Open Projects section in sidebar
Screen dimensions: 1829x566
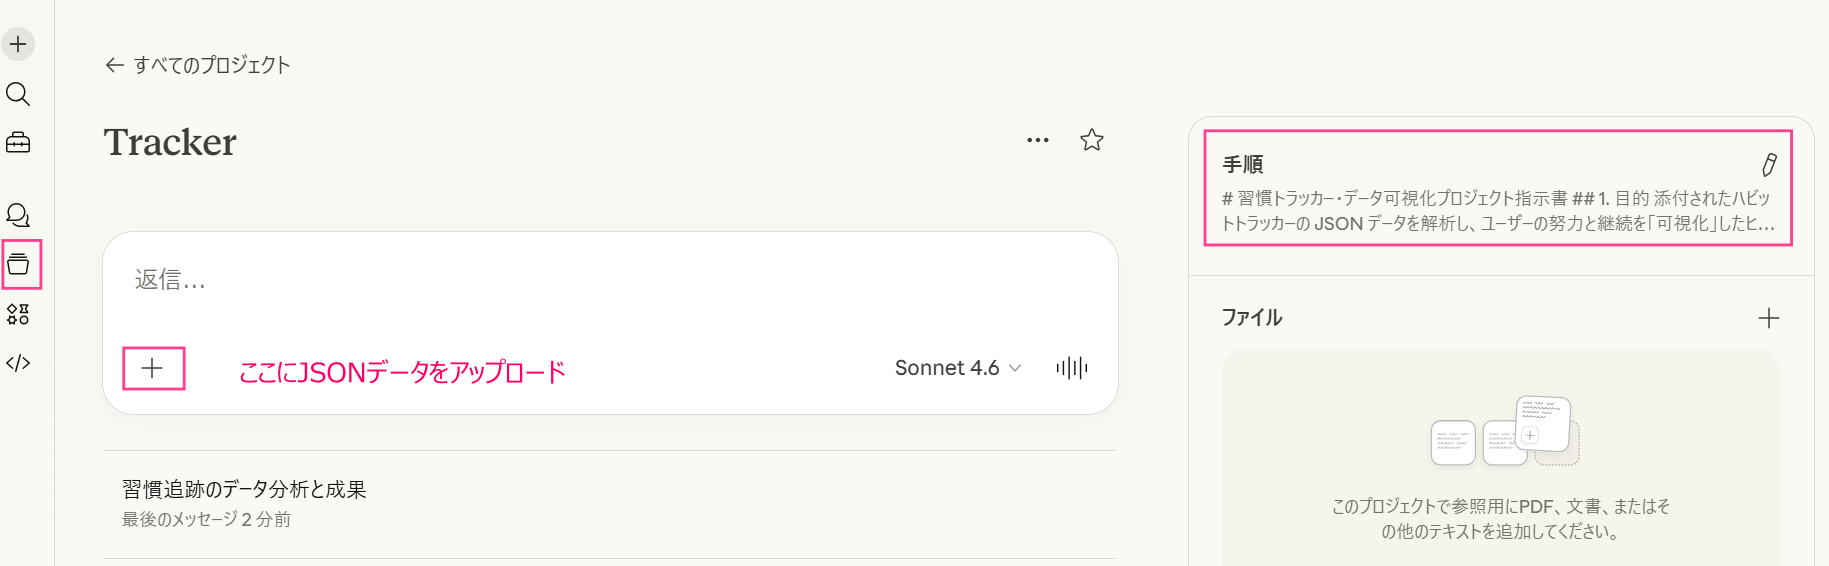[x=18, y=265]
